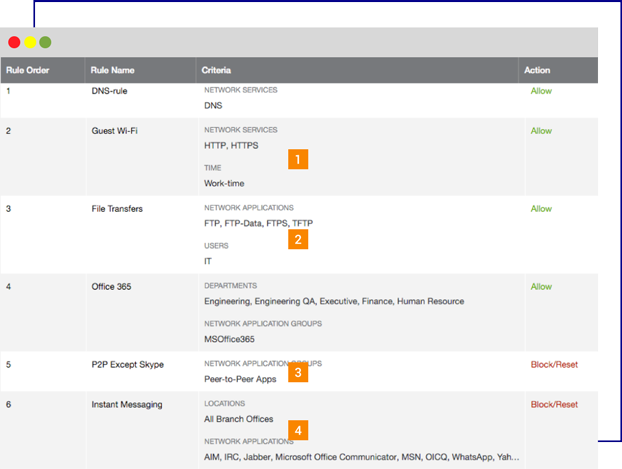
Task: Click the Rule Name column header
Action: [113, 71]
